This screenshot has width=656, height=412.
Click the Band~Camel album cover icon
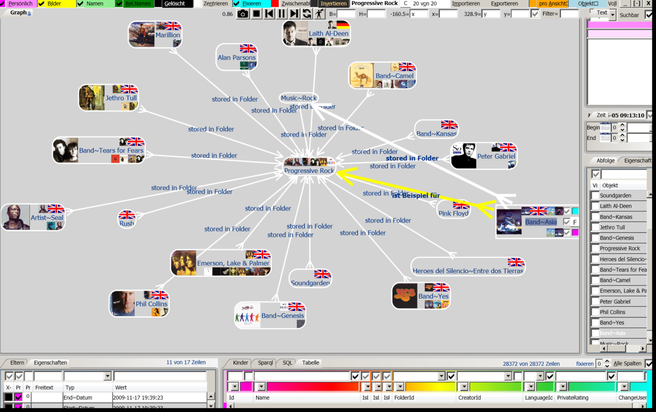(361, 75)
